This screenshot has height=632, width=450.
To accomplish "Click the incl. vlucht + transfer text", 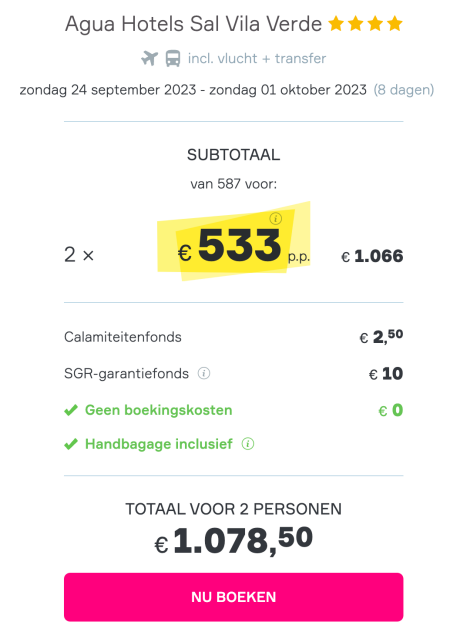I will [x=257, y=58].
